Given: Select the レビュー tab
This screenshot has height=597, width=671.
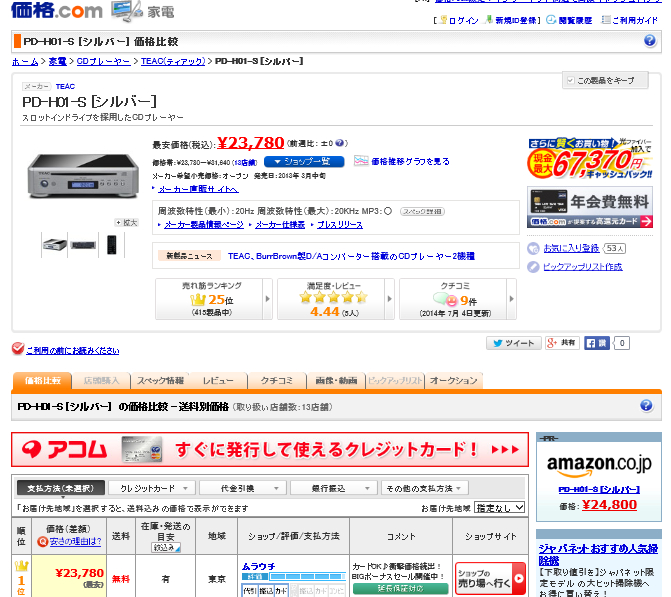Looking at the screenshot, I should pyautogui.click(x=218, y=381).
